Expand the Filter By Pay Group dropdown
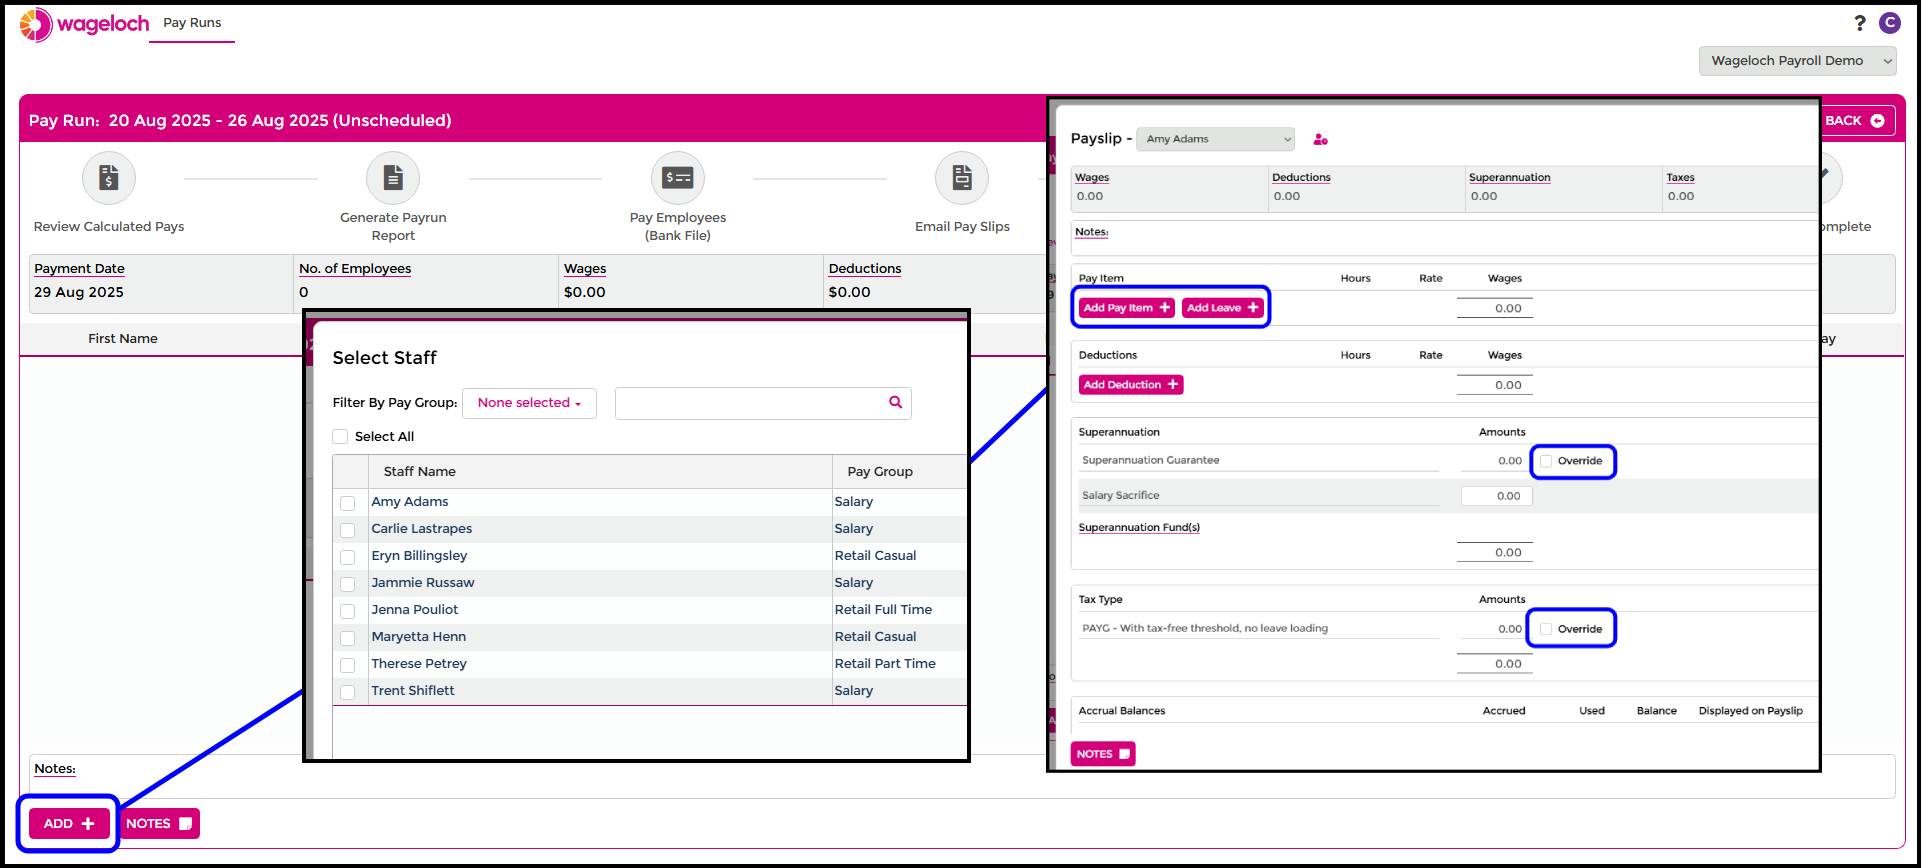The width and height of the screenshot is (1921, 868). (x=529, y=403)
